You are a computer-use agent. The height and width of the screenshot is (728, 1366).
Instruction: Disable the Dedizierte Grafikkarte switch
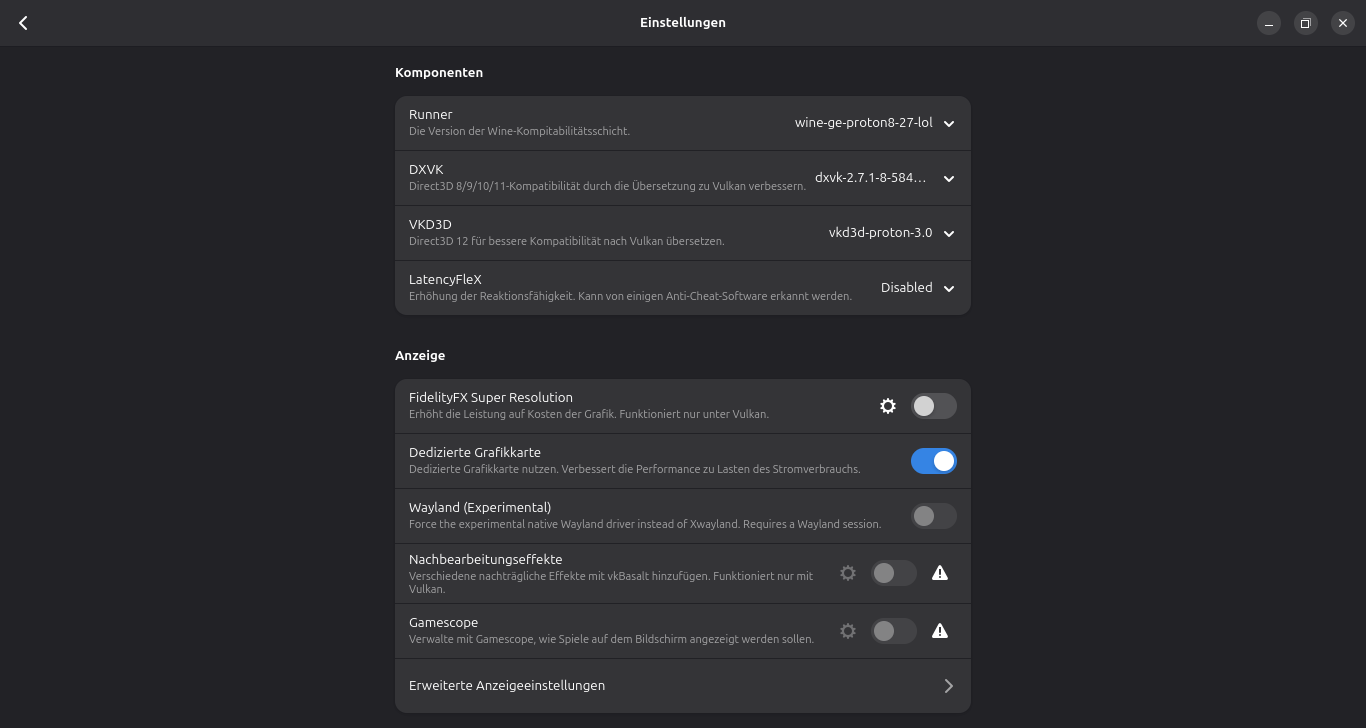click(933, 461)
